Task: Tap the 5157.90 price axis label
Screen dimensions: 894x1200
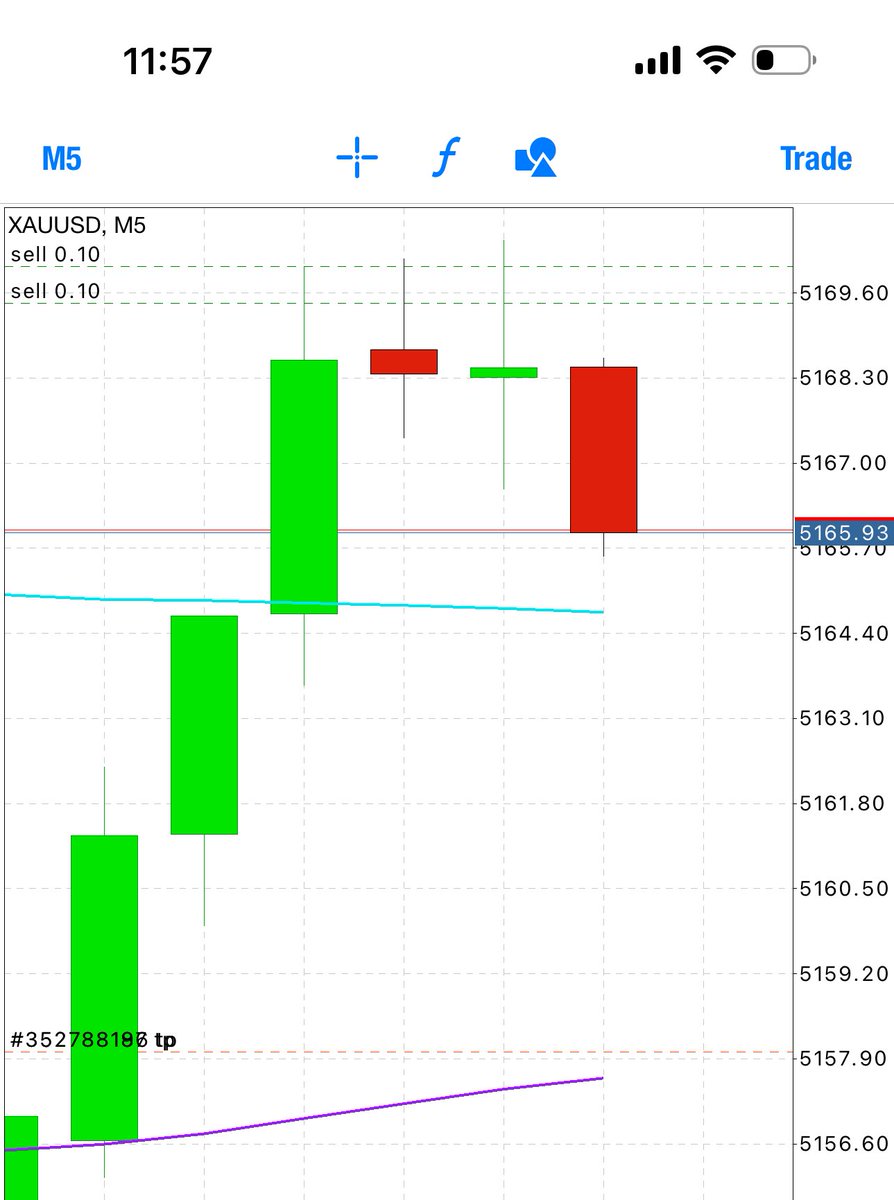Action: pyautogui.click(x=844, y=1058)
